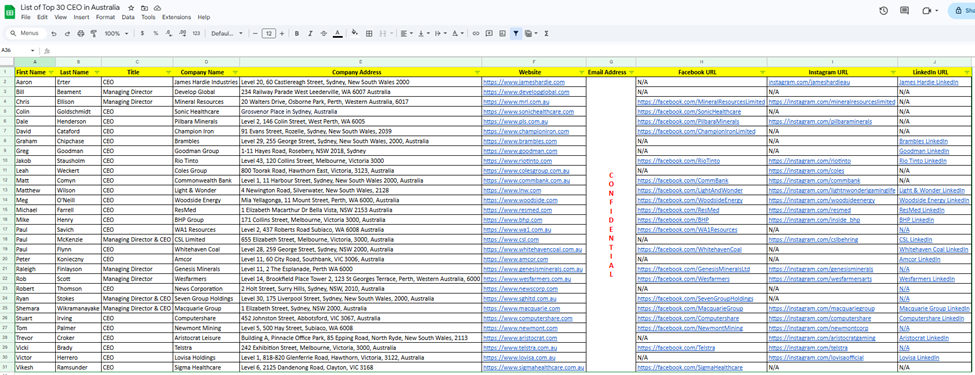This screenshot has width=975, height=375.
Task: Open First Name column filter
Action: (x=51, y=72)
